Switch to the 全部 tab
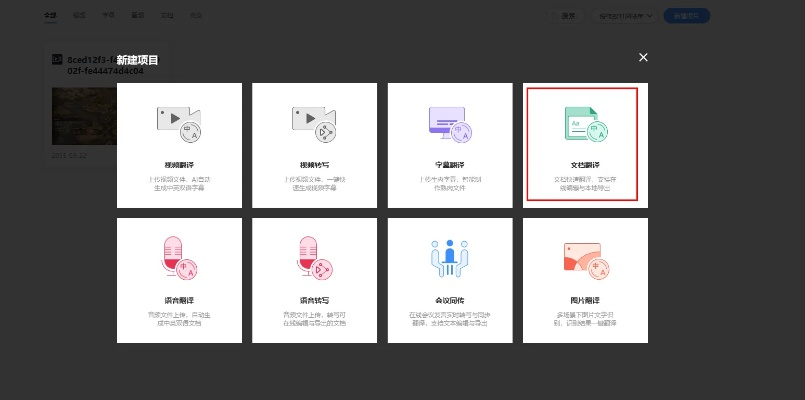 tap(51, 16)
